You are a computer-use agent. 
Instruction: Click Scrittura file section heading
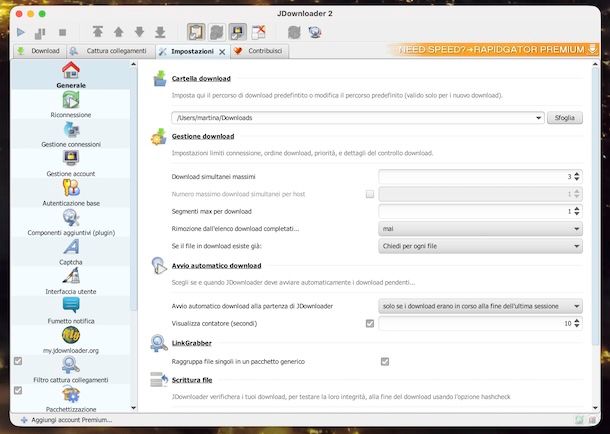point(192,380)
